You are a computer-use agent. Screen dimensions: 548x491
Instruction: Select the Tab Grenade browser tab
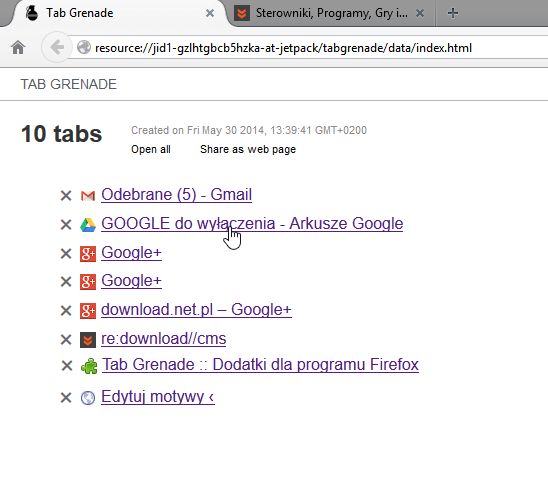[x=80, y=13]
